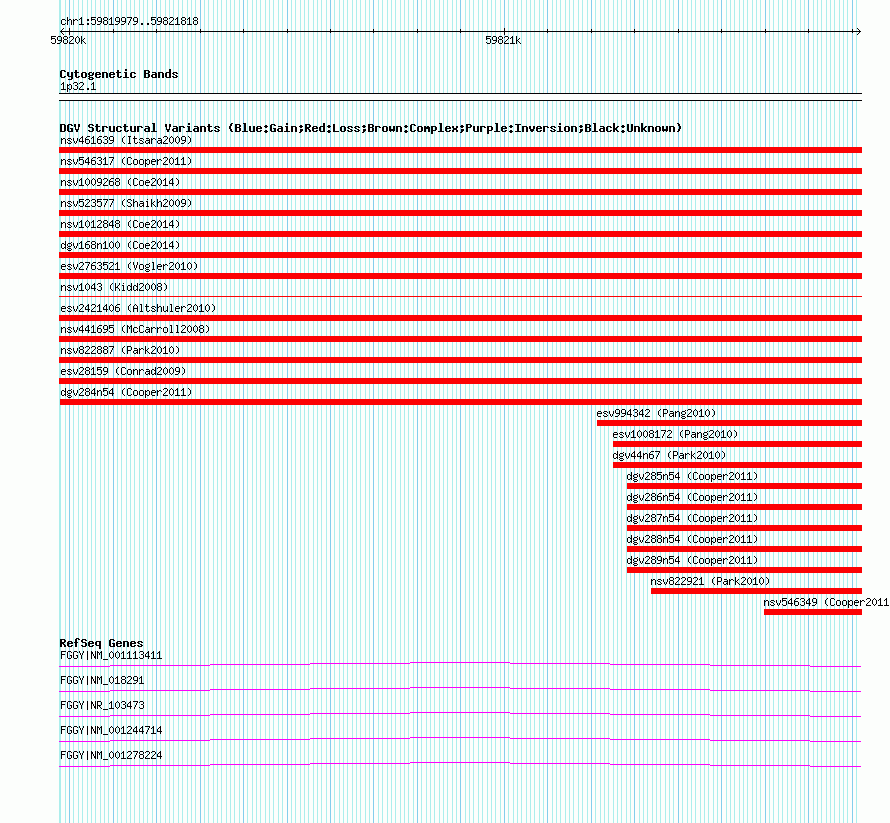
Task: Click the chr1:59819979..59821818 region label
Action: pos(129,22)
